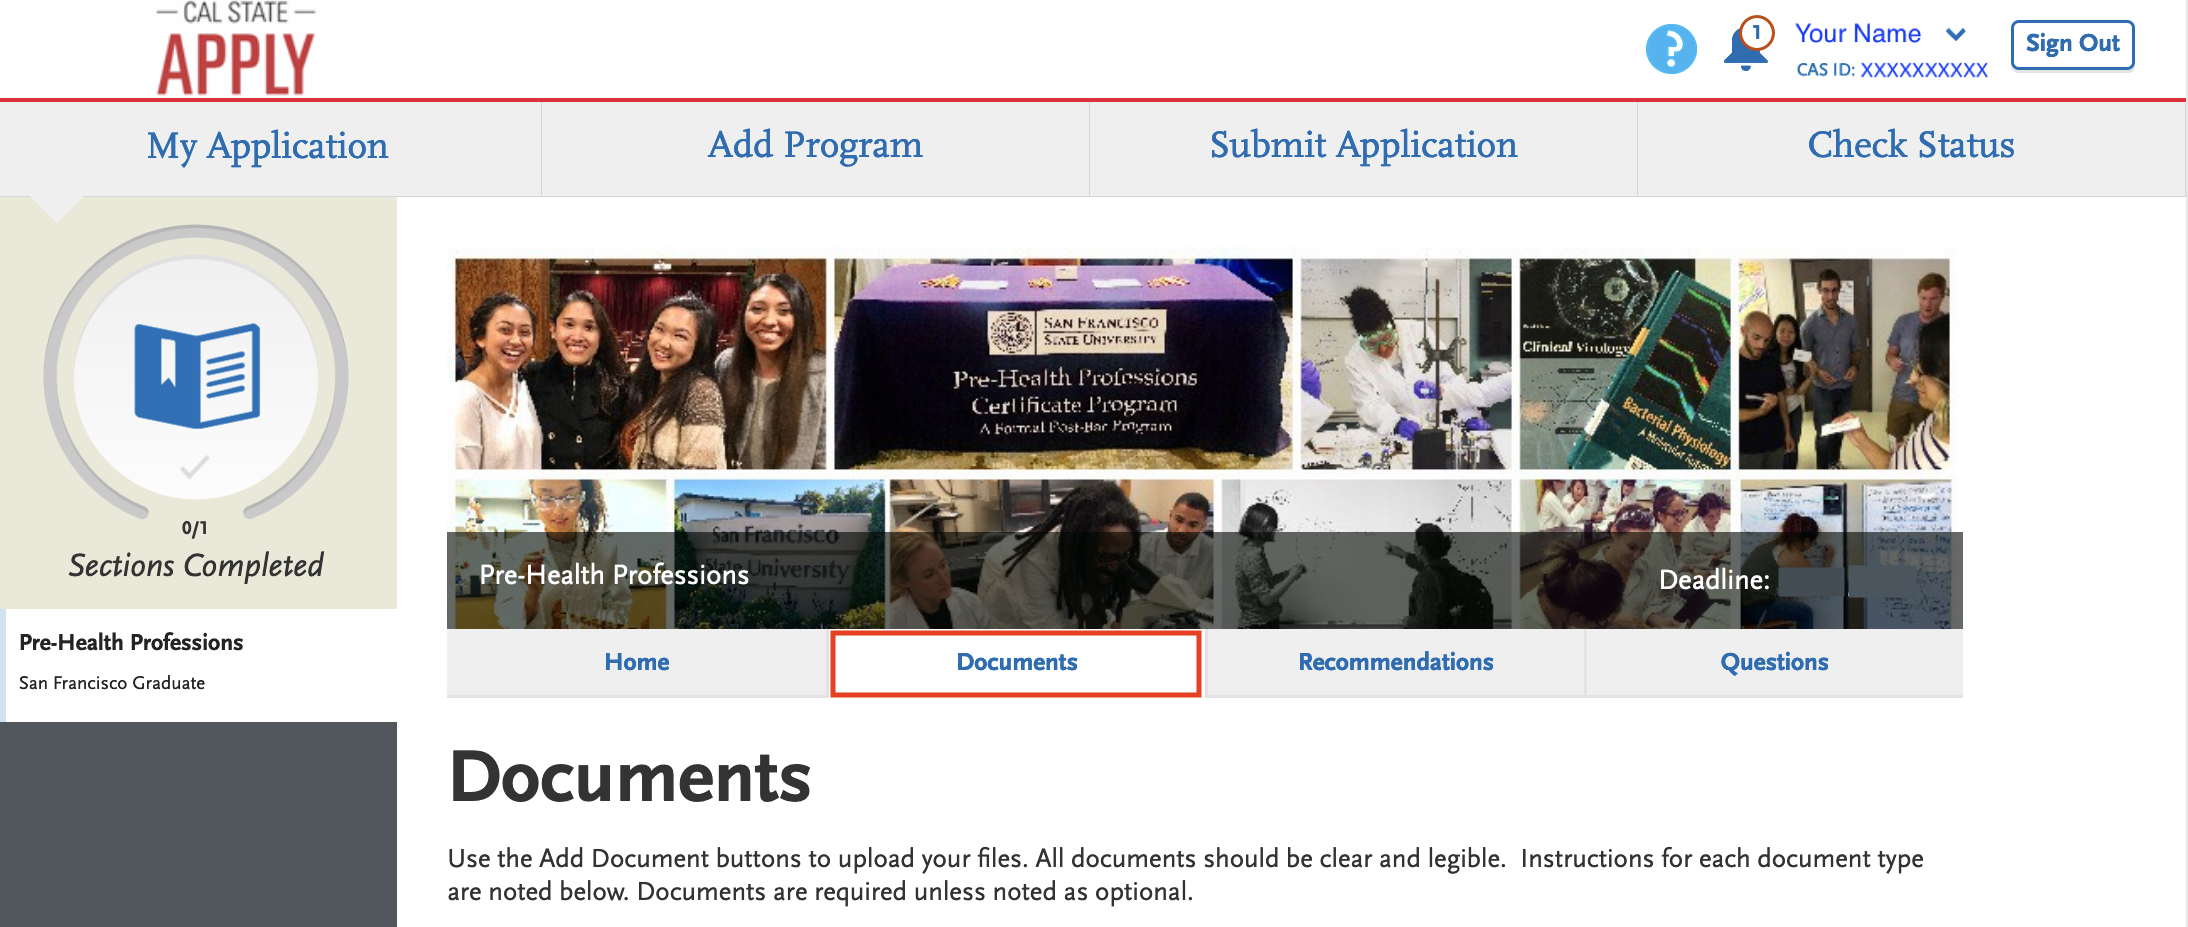Open the dropdown chevron next to Your Name
This screenshot has width=2188, height=927.
point(1956,34)
